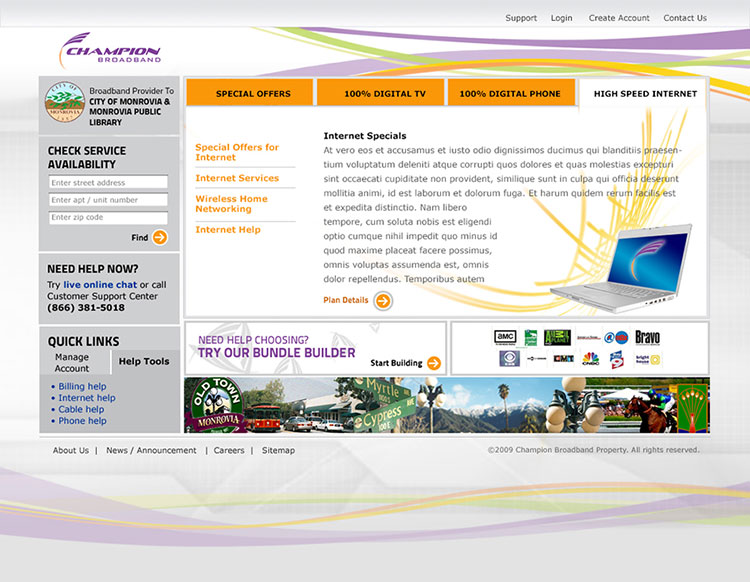Click Create Account in top navigation
This screenshot has height=582, width=750.
coord(619,18)
